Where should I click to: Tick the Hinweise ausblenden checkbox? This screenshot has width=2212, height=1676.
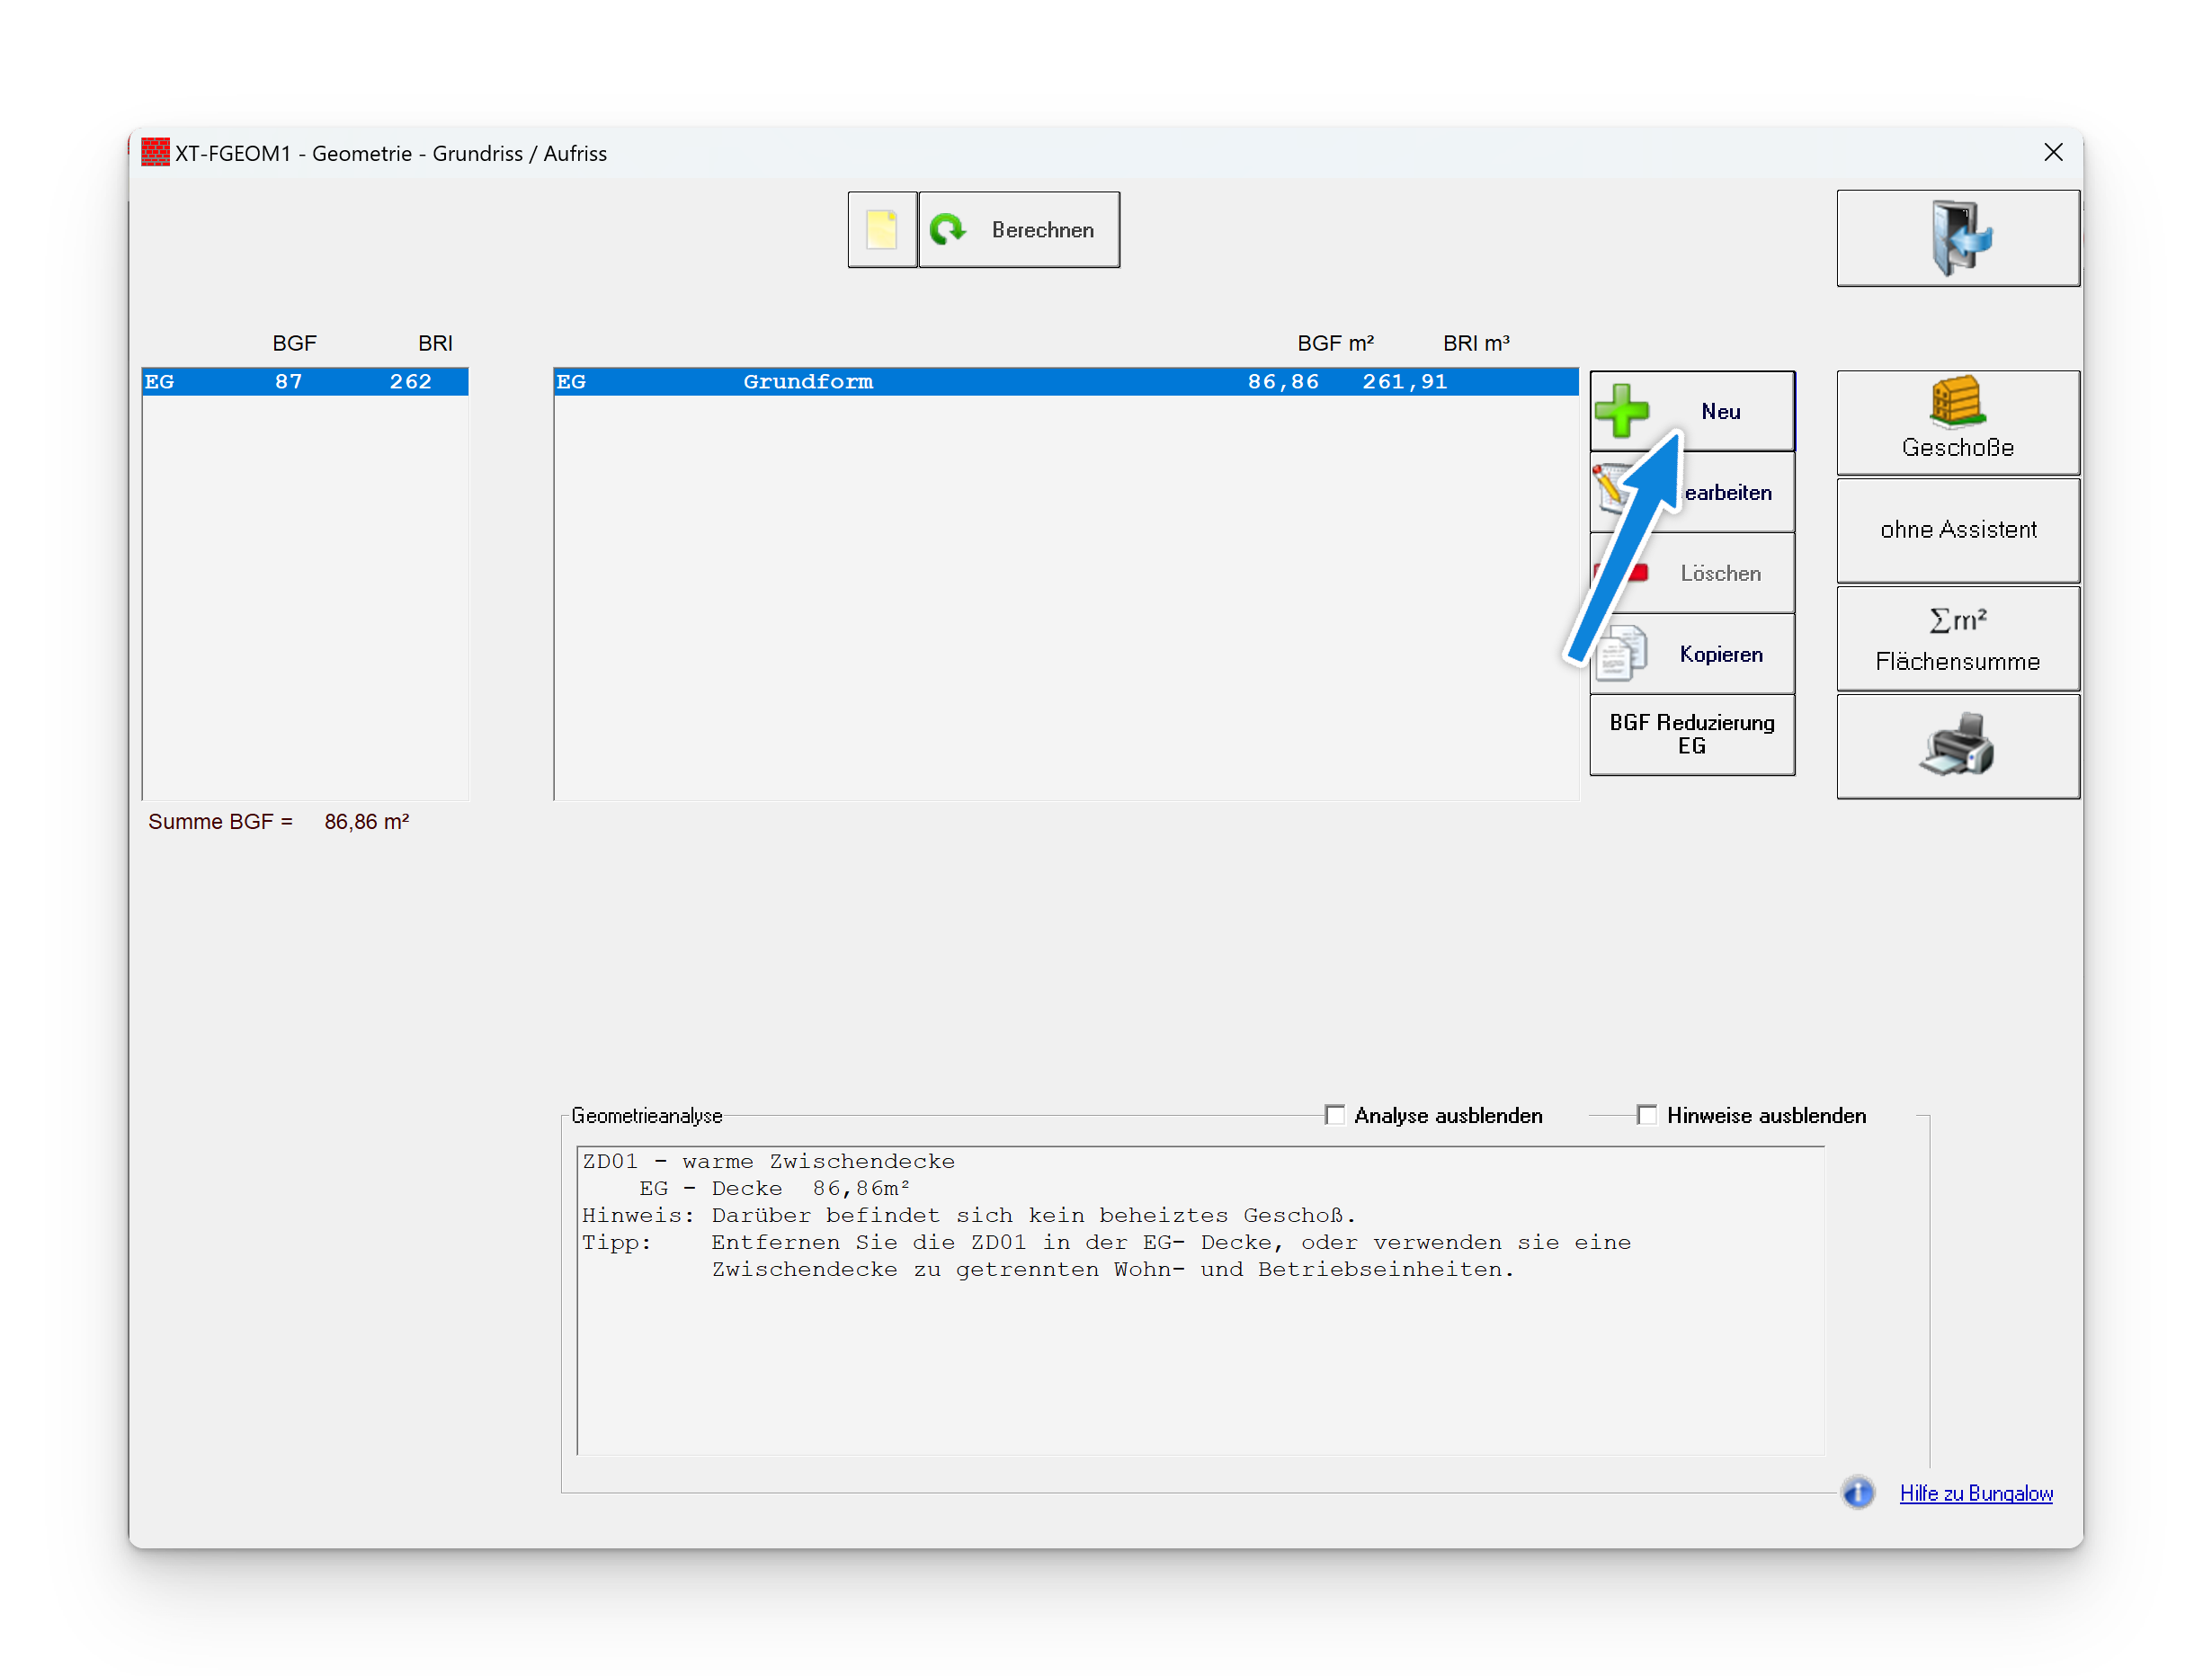[x=1646, y=1115]
